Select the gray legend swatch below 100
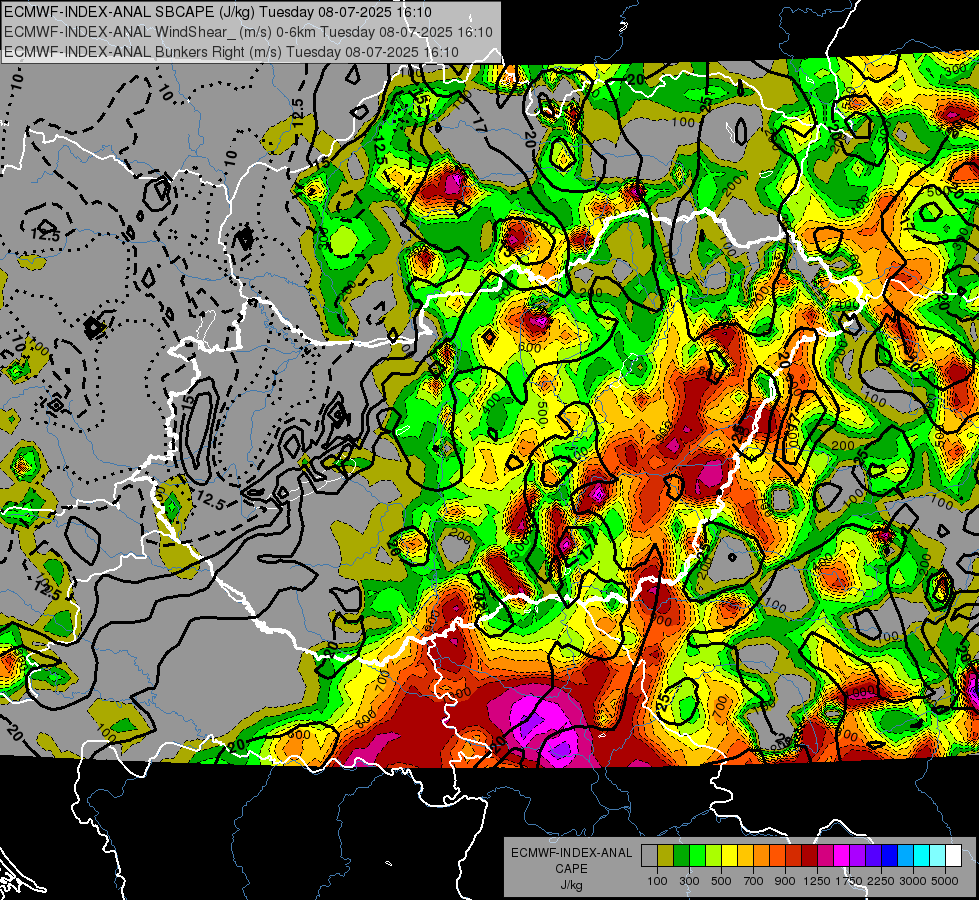The height and width of the screenshot is (900, 979). tap(649, 856)
